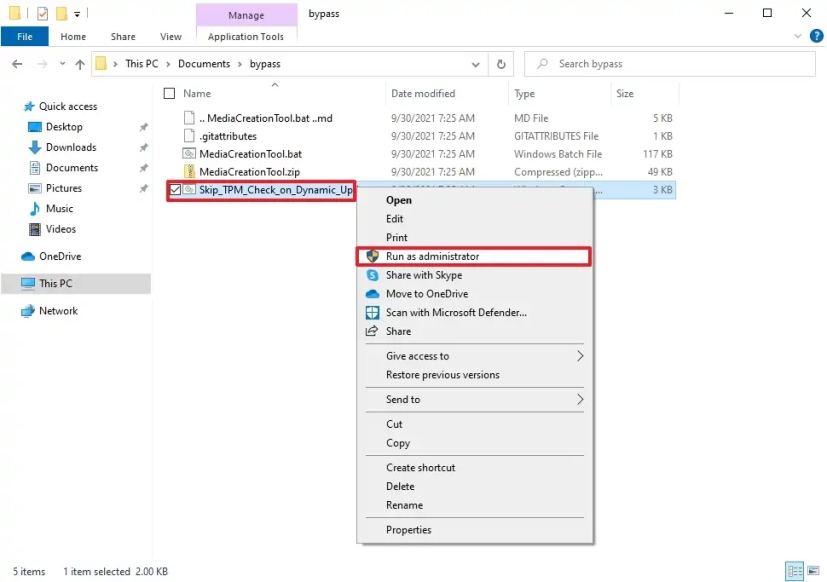827x582 pixels.
Task: Click the OneDrive cloud icon in context menu
Action: [x=372, y=294]
